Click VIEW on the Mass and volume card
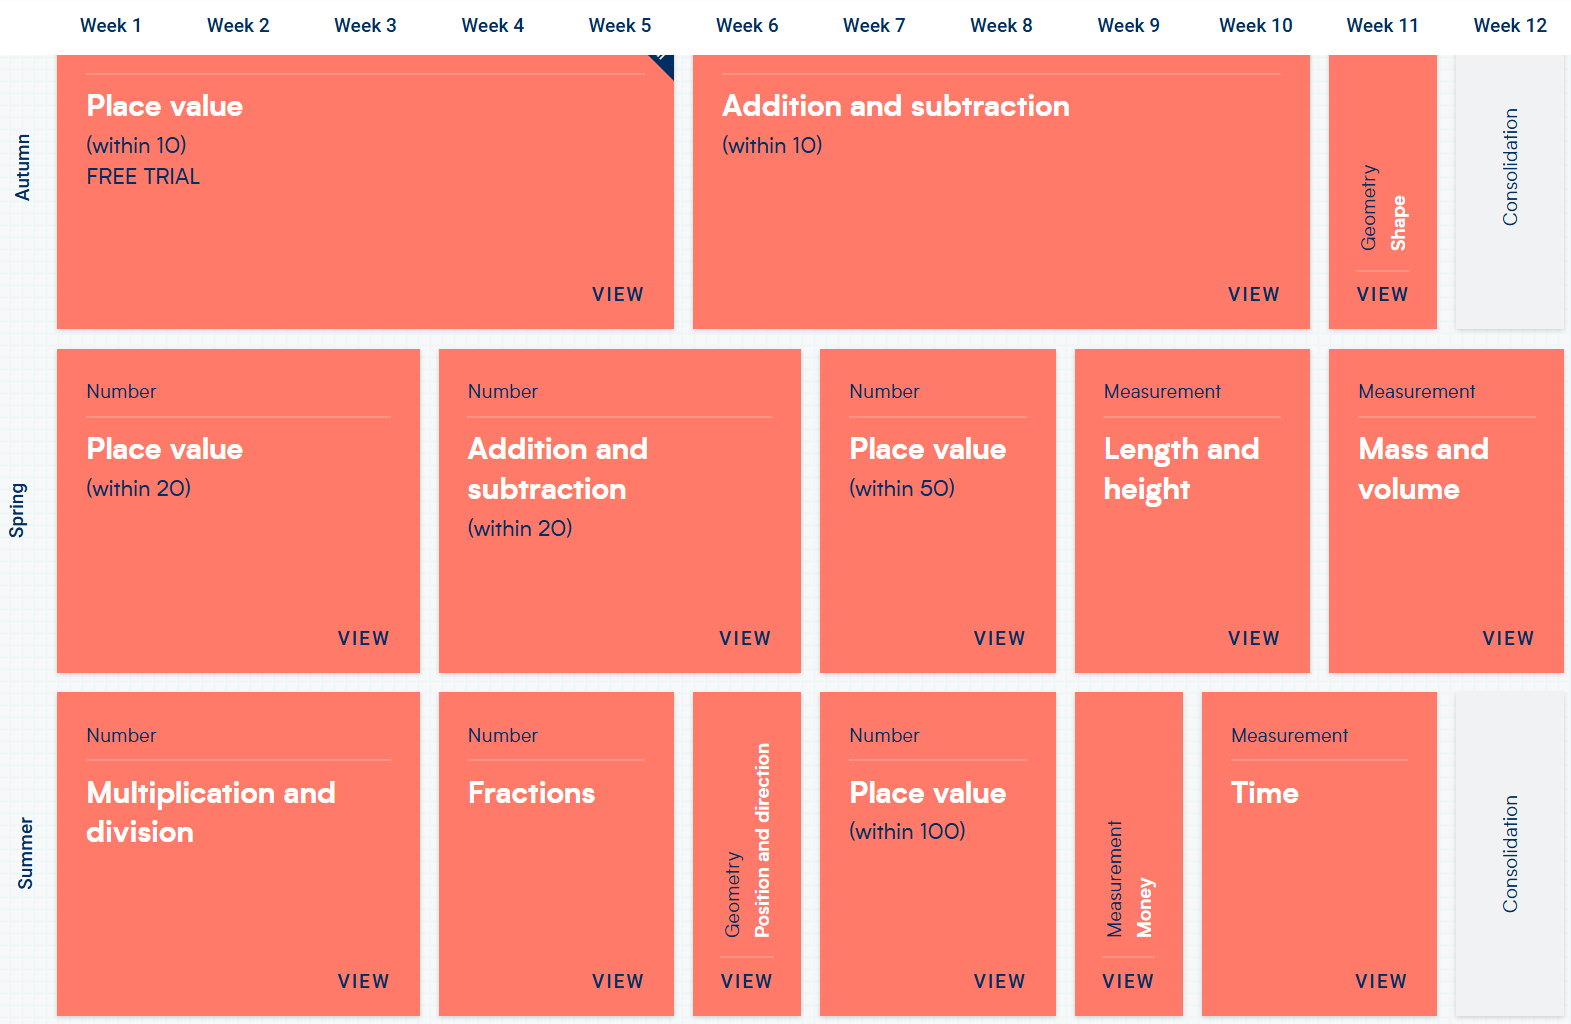 [x=1508, y=639]
